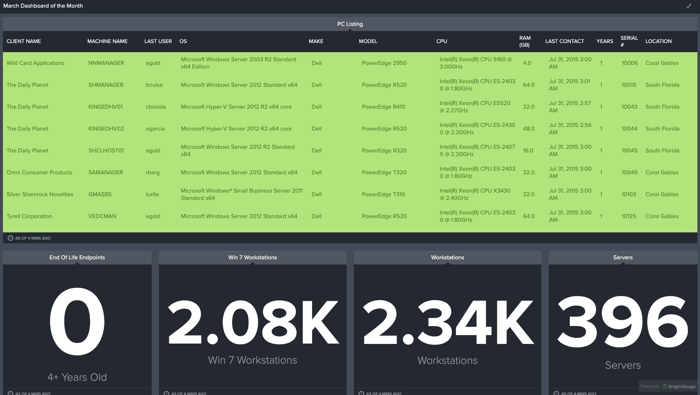Image resolution: width=700 pixels, height=395 pixels.
Task: Click the MODEL column header
Action: tap(368, 41)
